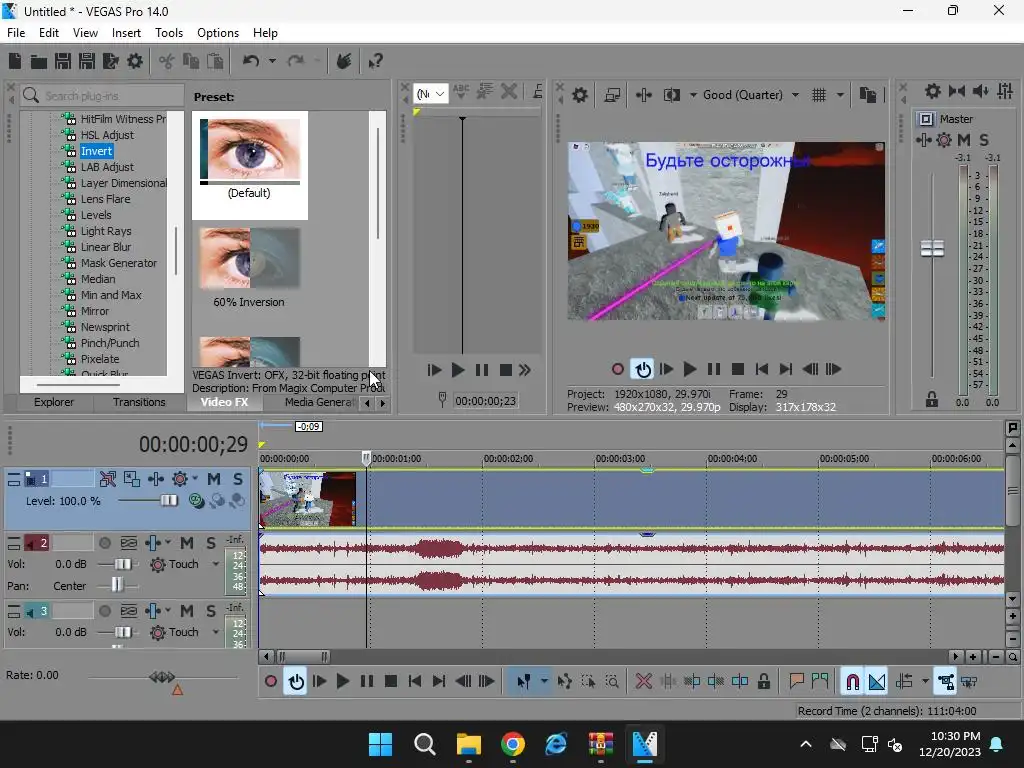Click the Save icon in toolbar
The width and height of the screenshot is (1024, 768).
coord(63,61)
